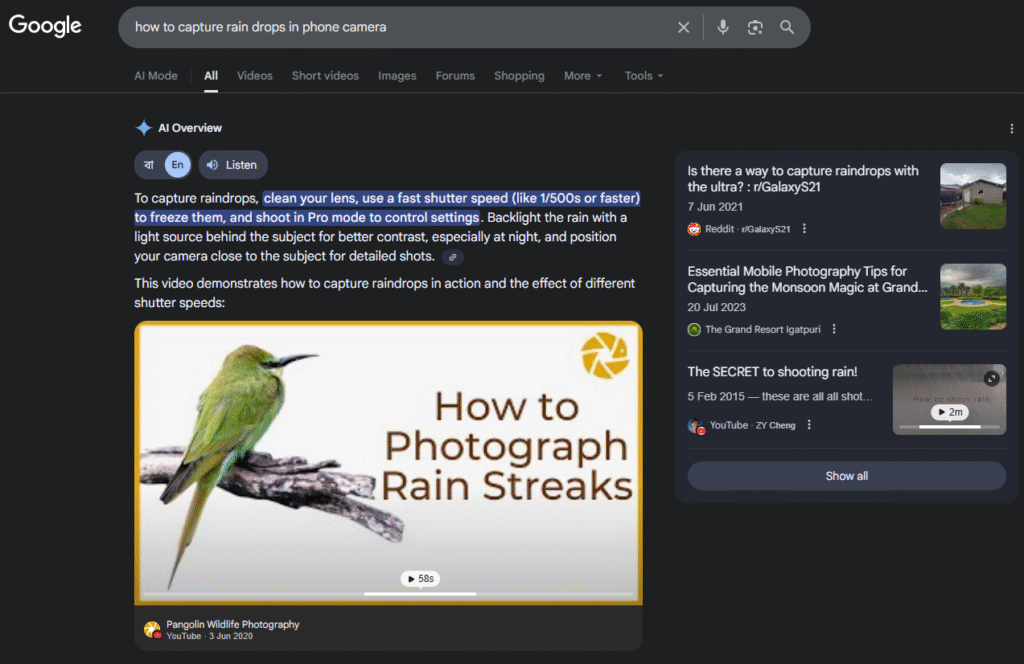Play AI Overview audio with Listen

[x=232, y=165]
